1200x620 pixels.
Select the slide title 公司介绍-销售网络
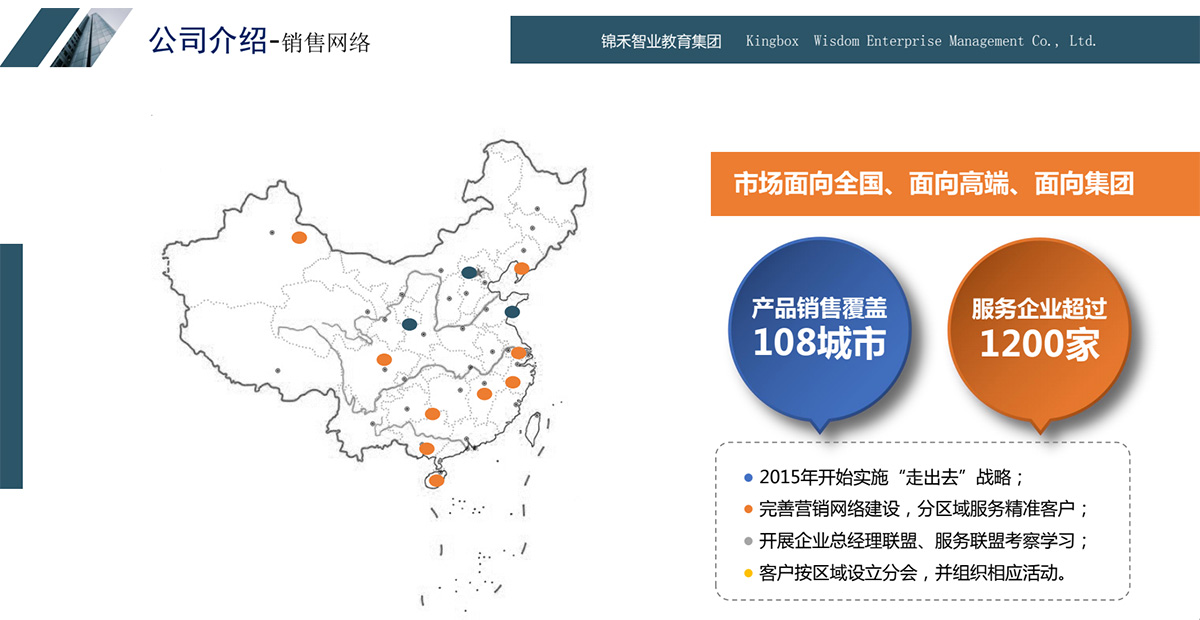click(260, 41)
